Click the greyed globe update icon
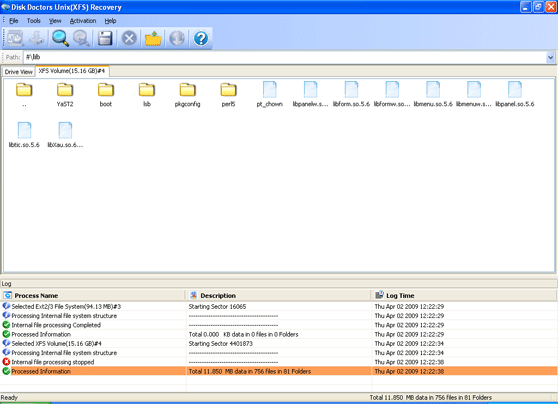This screenshot has height=404, width=558. 177,38
